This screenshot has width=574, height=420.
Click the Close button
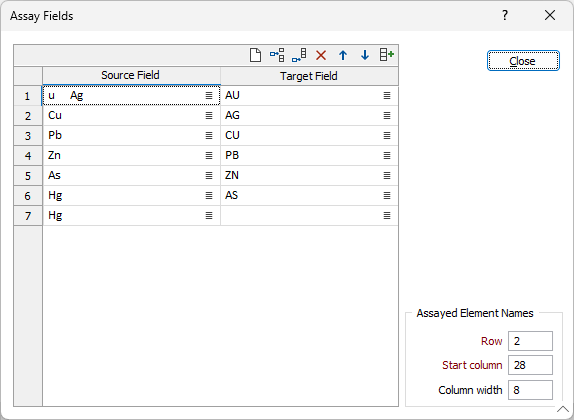coord(523,61)
